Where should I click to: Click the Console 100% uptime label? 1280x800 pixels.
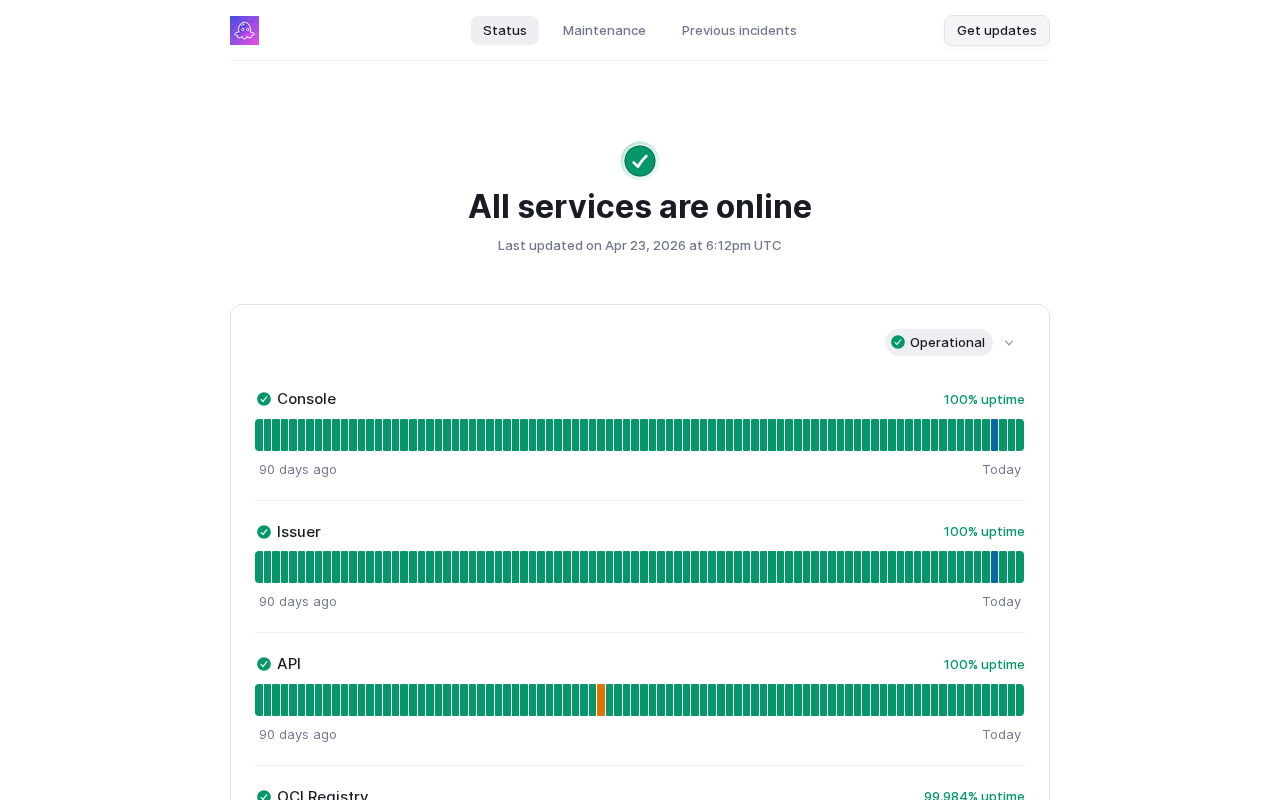point(984,399)
